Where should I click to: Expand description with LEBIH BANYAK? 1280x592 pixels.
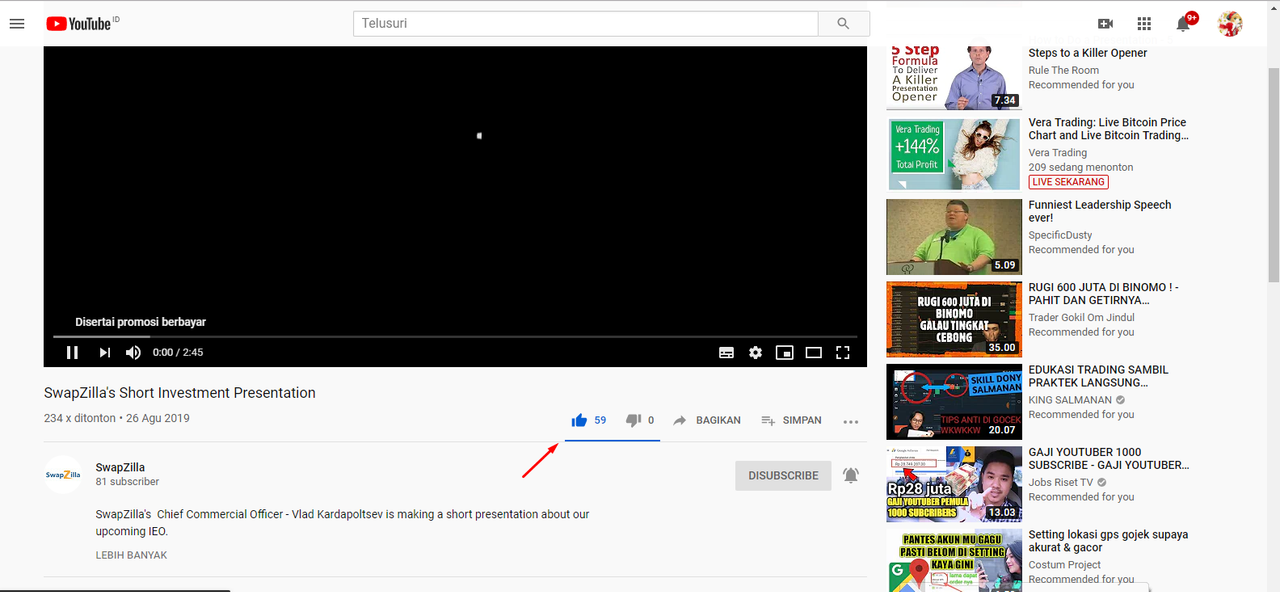tap(132, 555)
